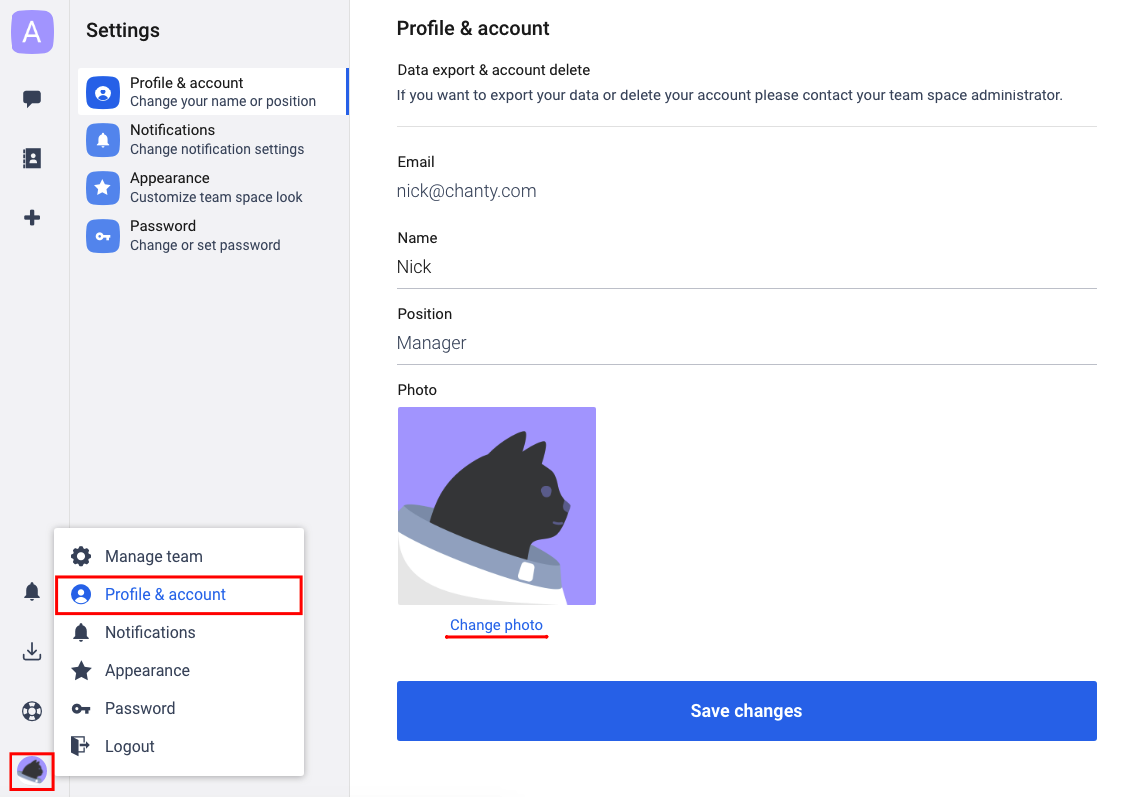
Task: Choose Profile & account in popup menu
Action: pyautogui.click(x=165, y=595)
